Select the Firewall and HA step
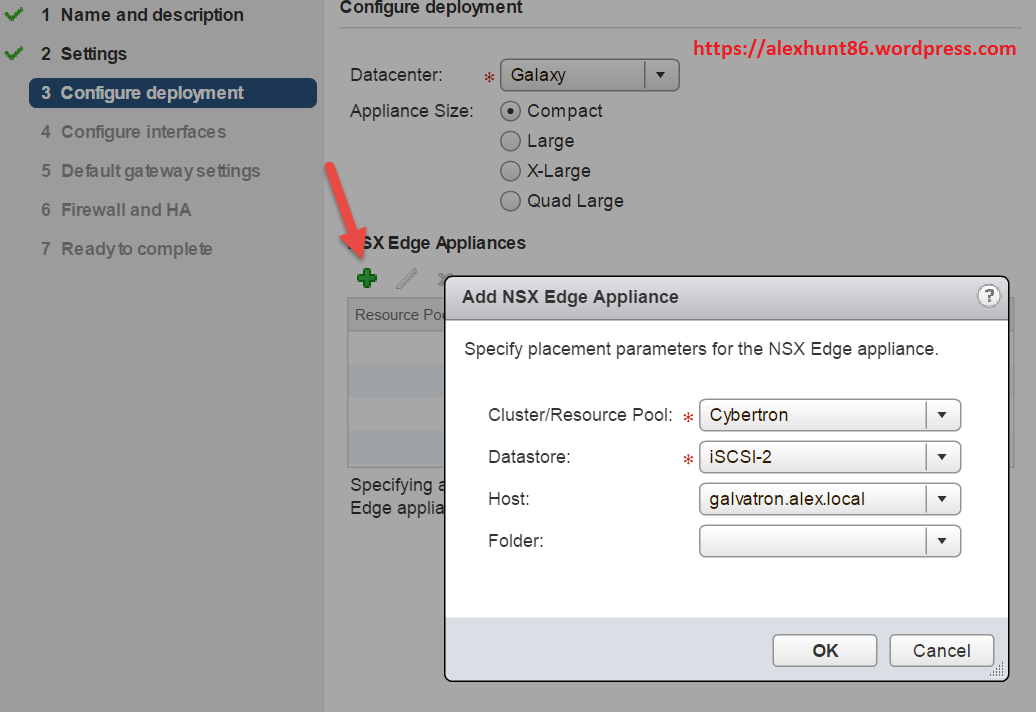This screenshot has height=712, width=1036. click(x=125, y=210)
